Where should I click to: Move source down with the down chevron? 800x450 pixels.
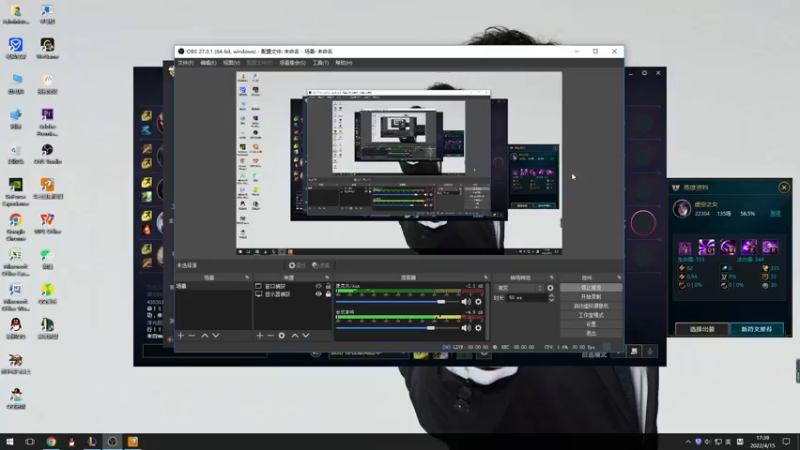click(x=306, y=336)
